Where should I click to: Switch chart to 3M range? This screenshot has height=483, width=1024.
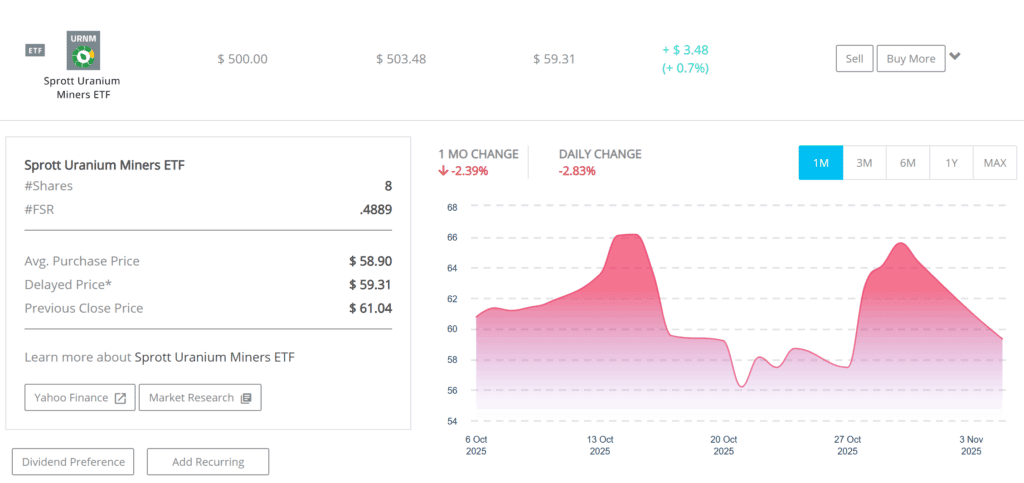point(864,163)
